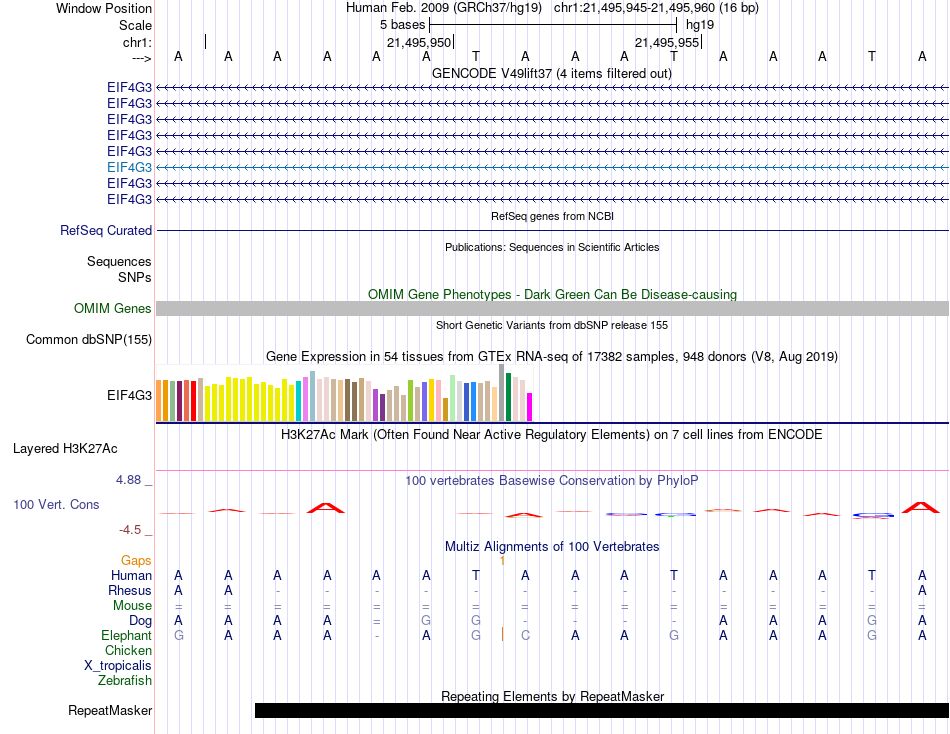Click the tallest gray GTEx expression bar
This screenshot has height=734, width=950.
pyautogui.click(x=501, y=392)
